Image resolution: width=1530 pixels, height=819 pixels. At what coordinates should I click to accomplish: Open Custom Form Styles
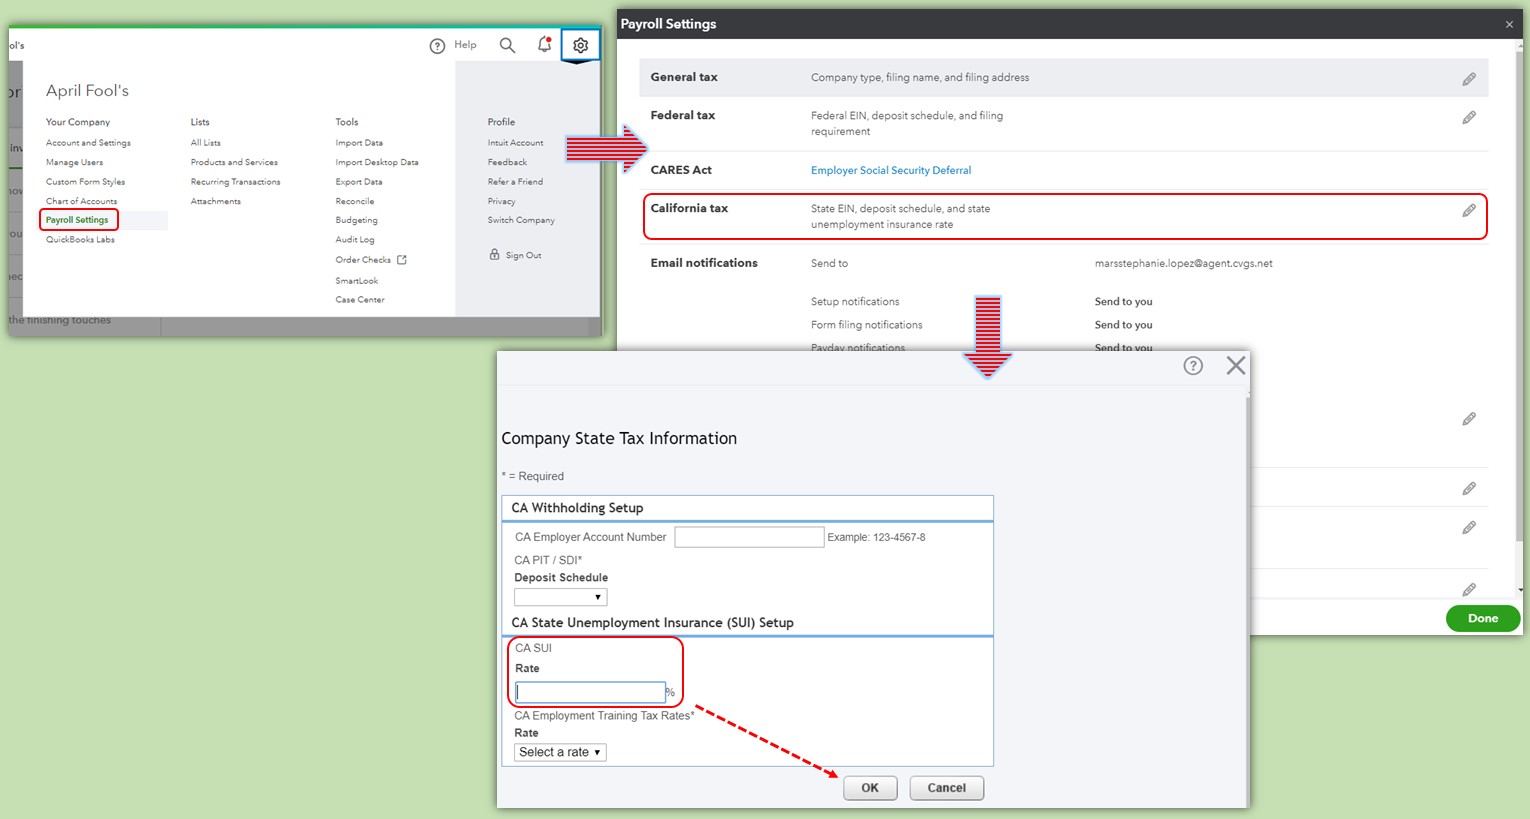point(85,182)
